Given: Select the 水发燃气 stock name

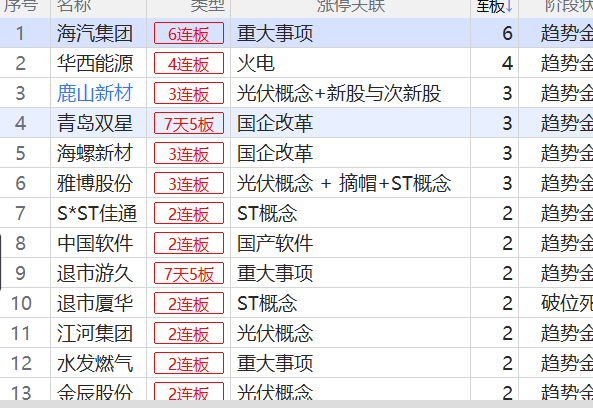Looking at the screenshot, I should pos(95,363).
